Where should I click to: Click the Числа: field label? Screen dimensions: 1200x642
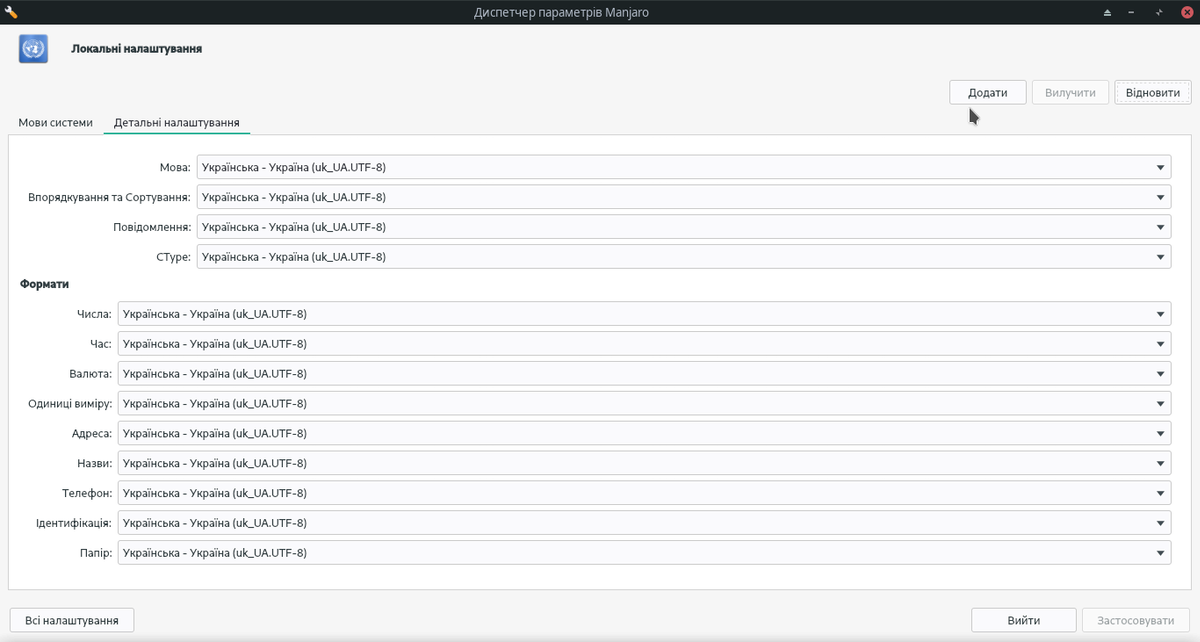click(94, 314)
